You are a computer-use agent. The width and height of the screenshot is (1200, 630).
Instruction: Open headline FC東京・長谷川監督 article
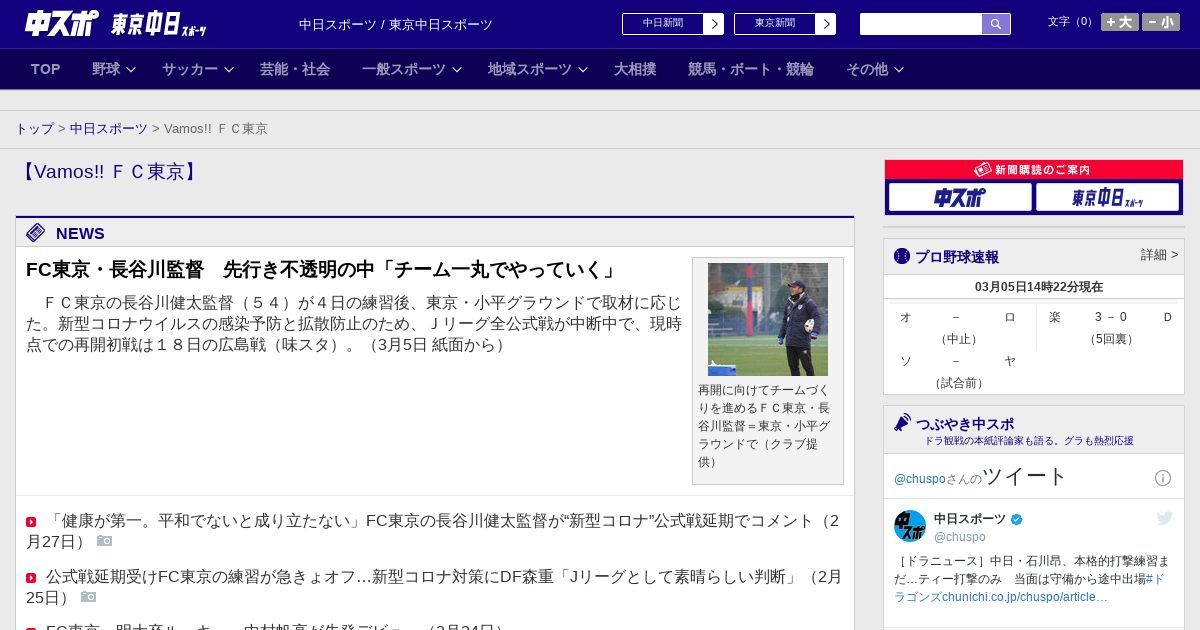pyautogui.click(x=322, y=270)
